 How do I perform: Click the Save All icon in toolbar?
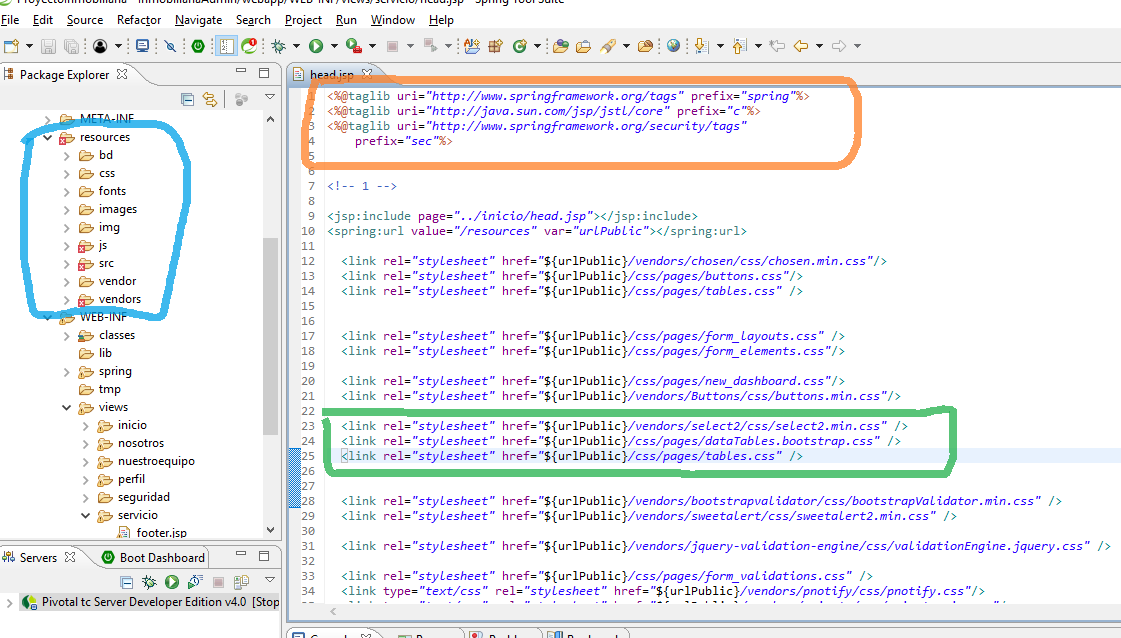pos(71,46)
